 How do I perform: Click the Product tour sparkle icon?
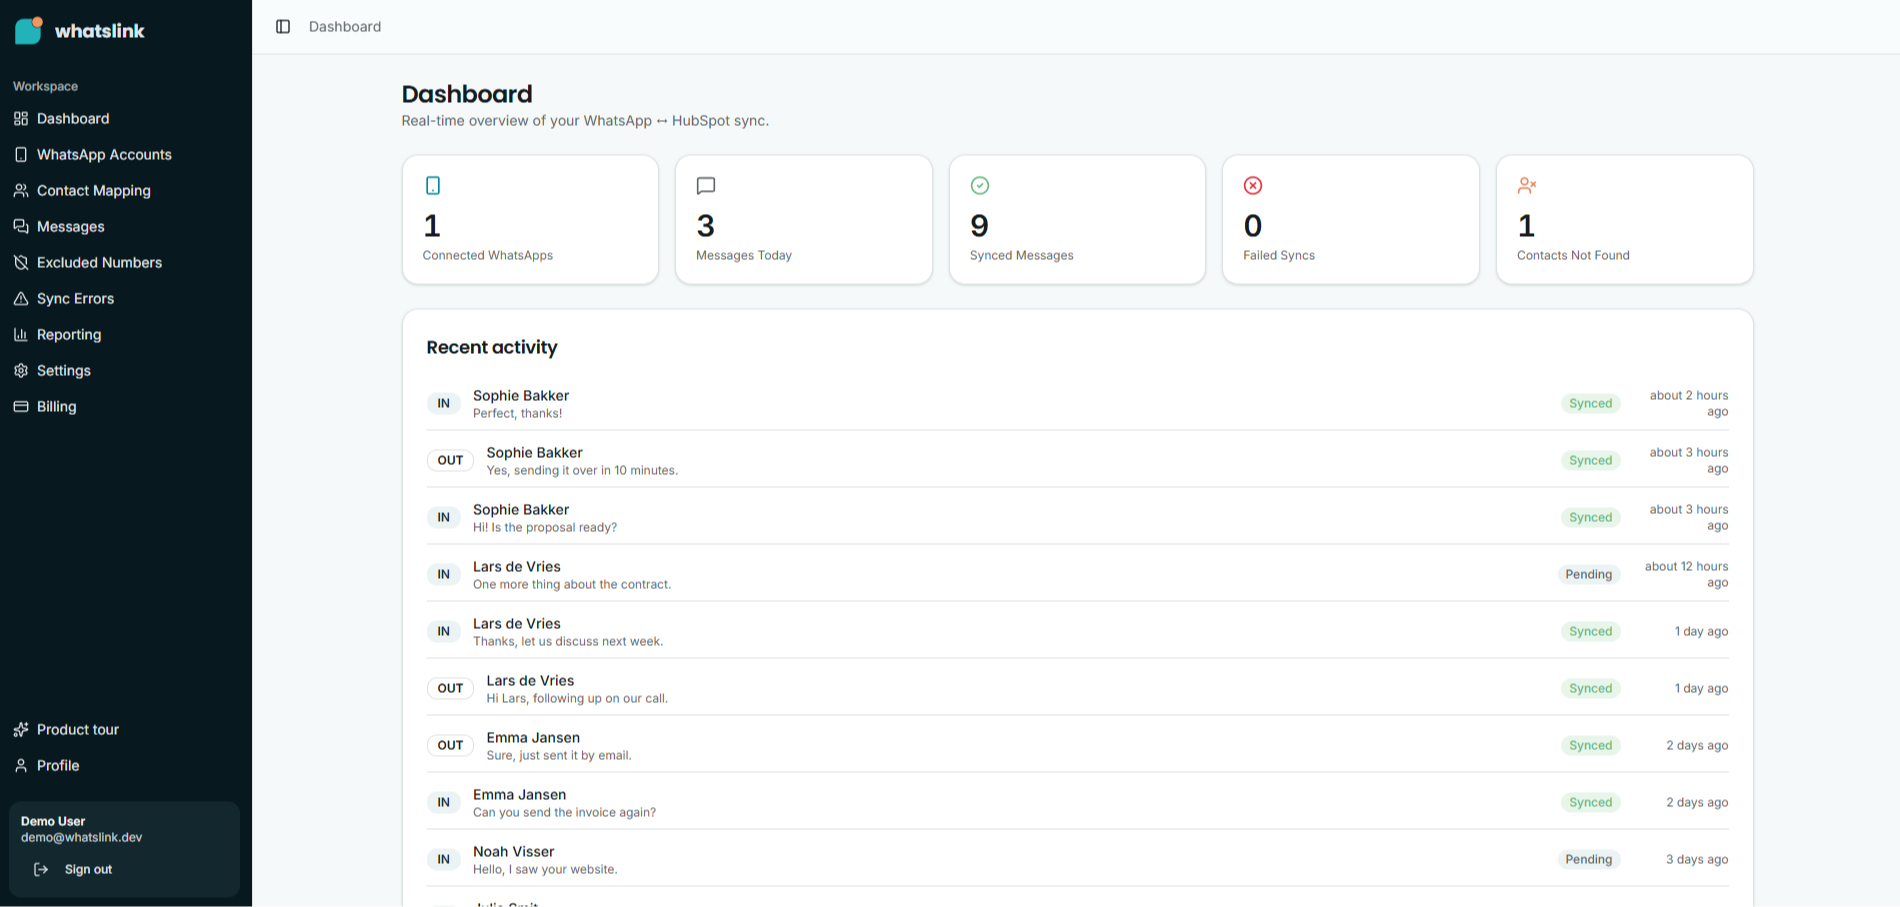pos(21,729)
